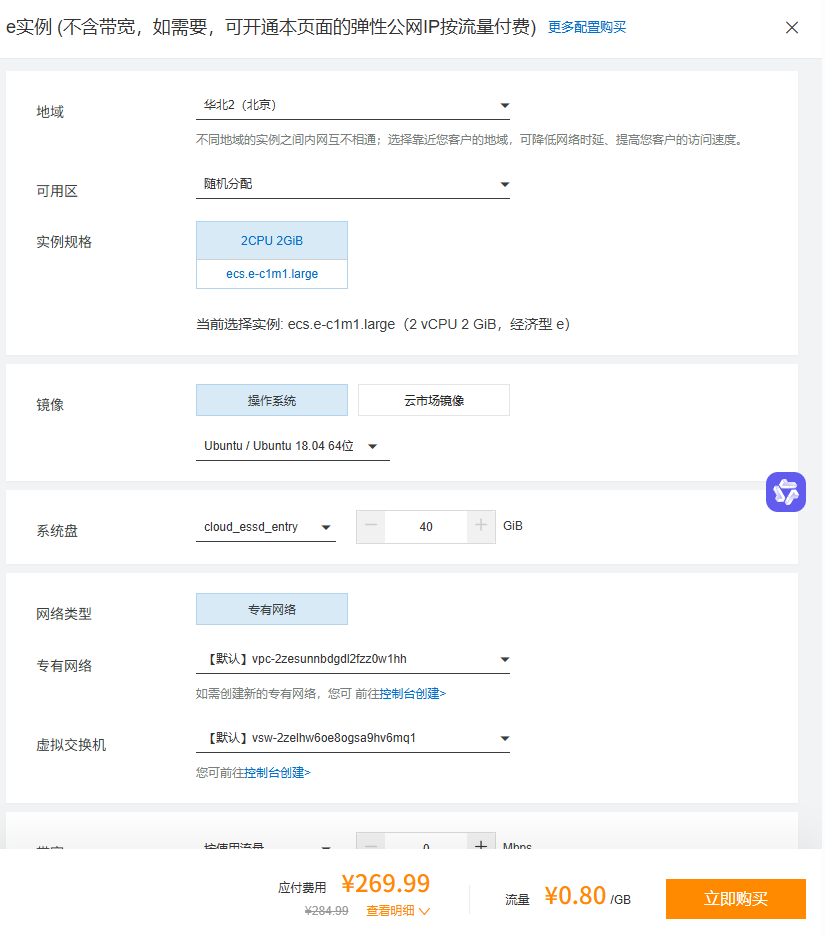Image resolution: width=825 pixels, height=936 pixels.
Task: Click the traffic price ¥0.80
Action: 575,896
